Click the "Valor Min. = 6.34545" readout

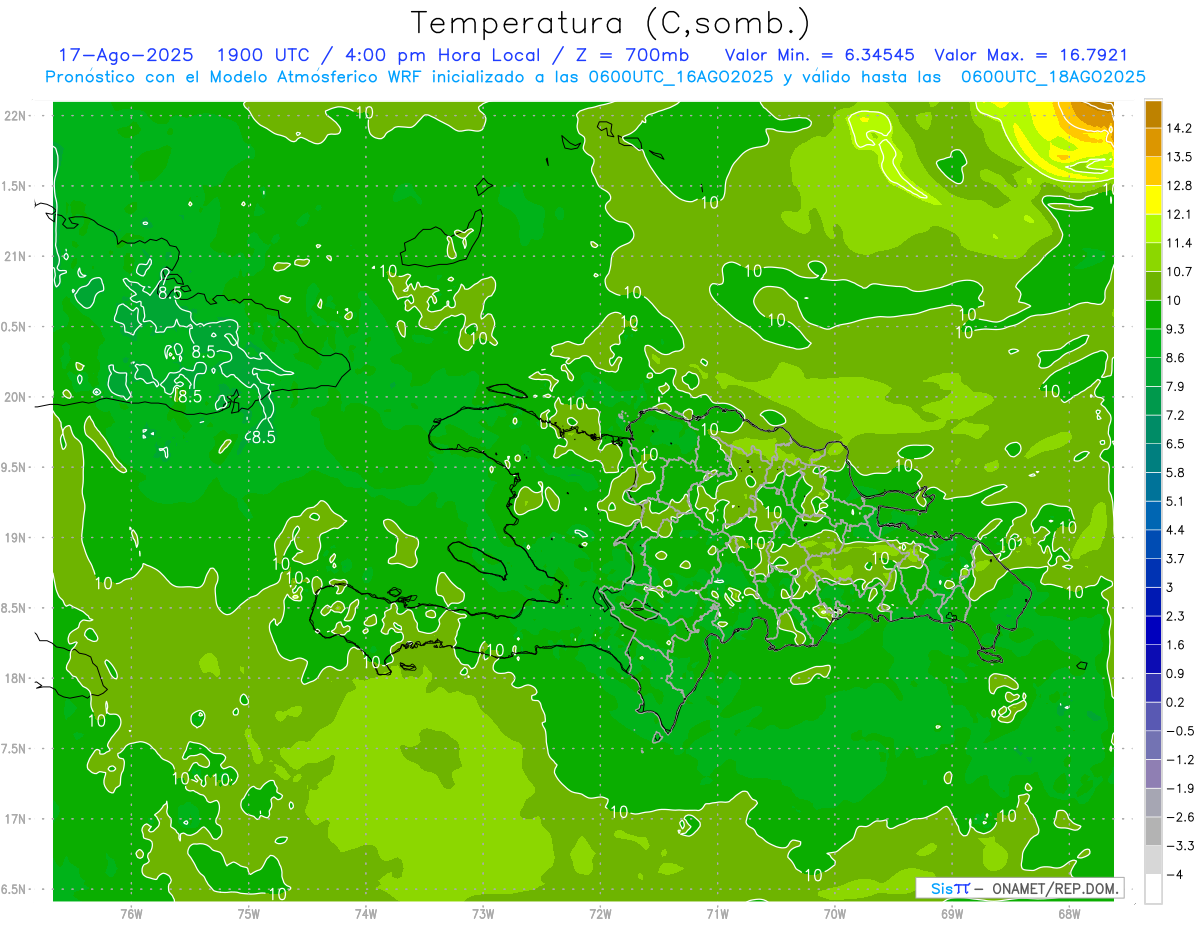[820, 55]
